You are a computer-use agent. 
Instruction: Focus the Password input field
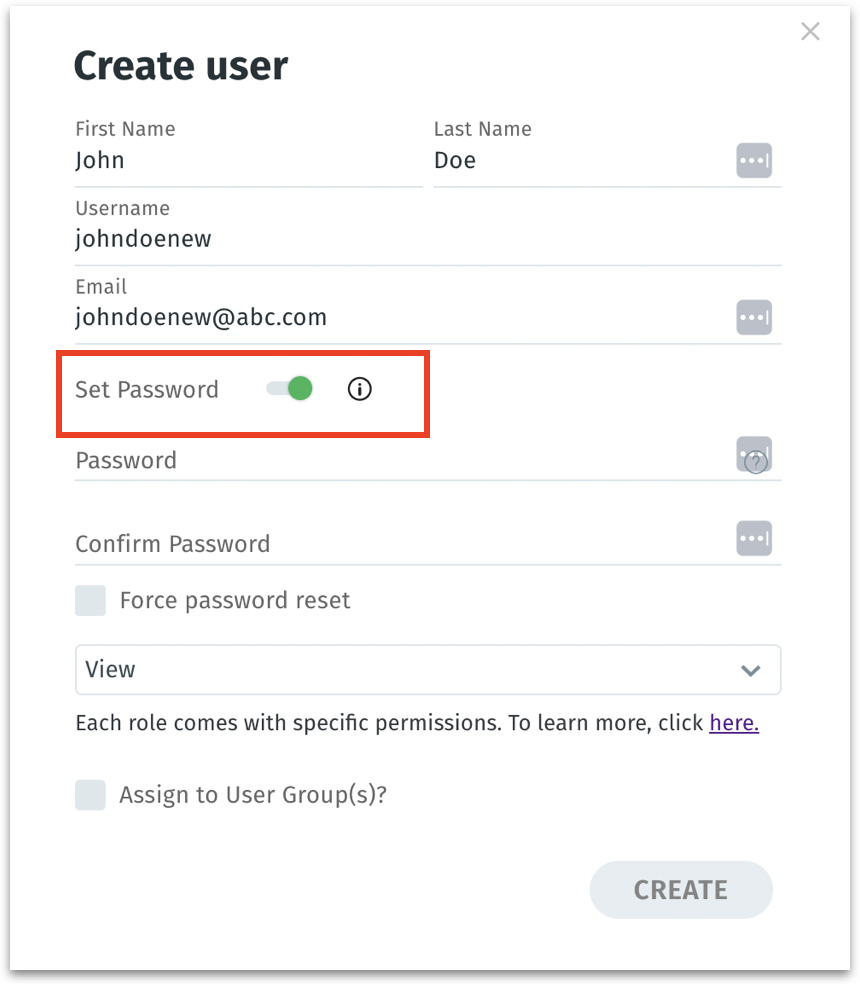click(x=400, y=461)
